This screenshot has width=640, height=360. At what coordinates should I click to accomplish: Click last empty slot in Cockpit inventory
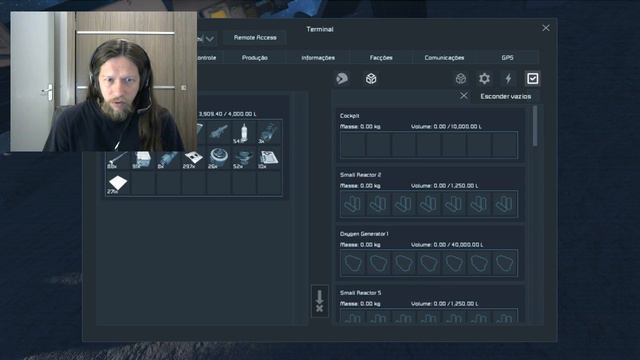pos(505,145)
